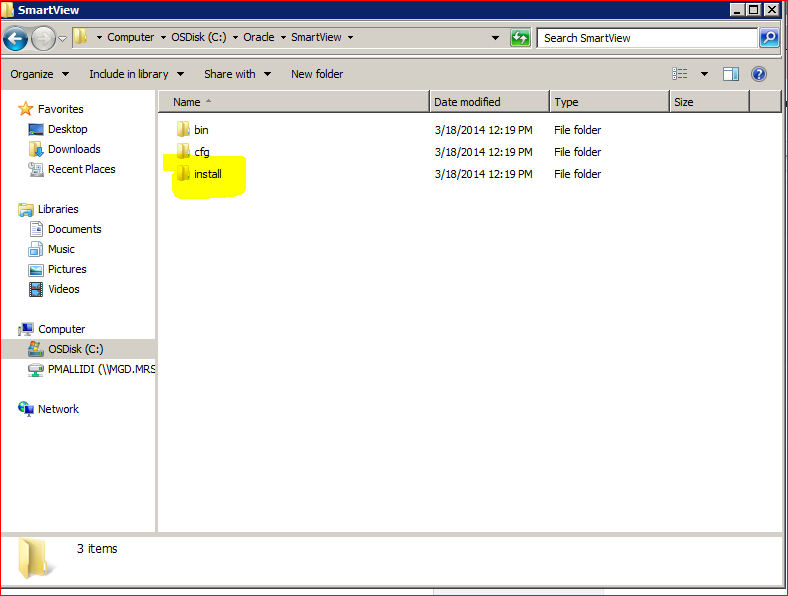Screen dimensions: 788x596
Task: Open the Include in library menu
Action: point(137,74)
